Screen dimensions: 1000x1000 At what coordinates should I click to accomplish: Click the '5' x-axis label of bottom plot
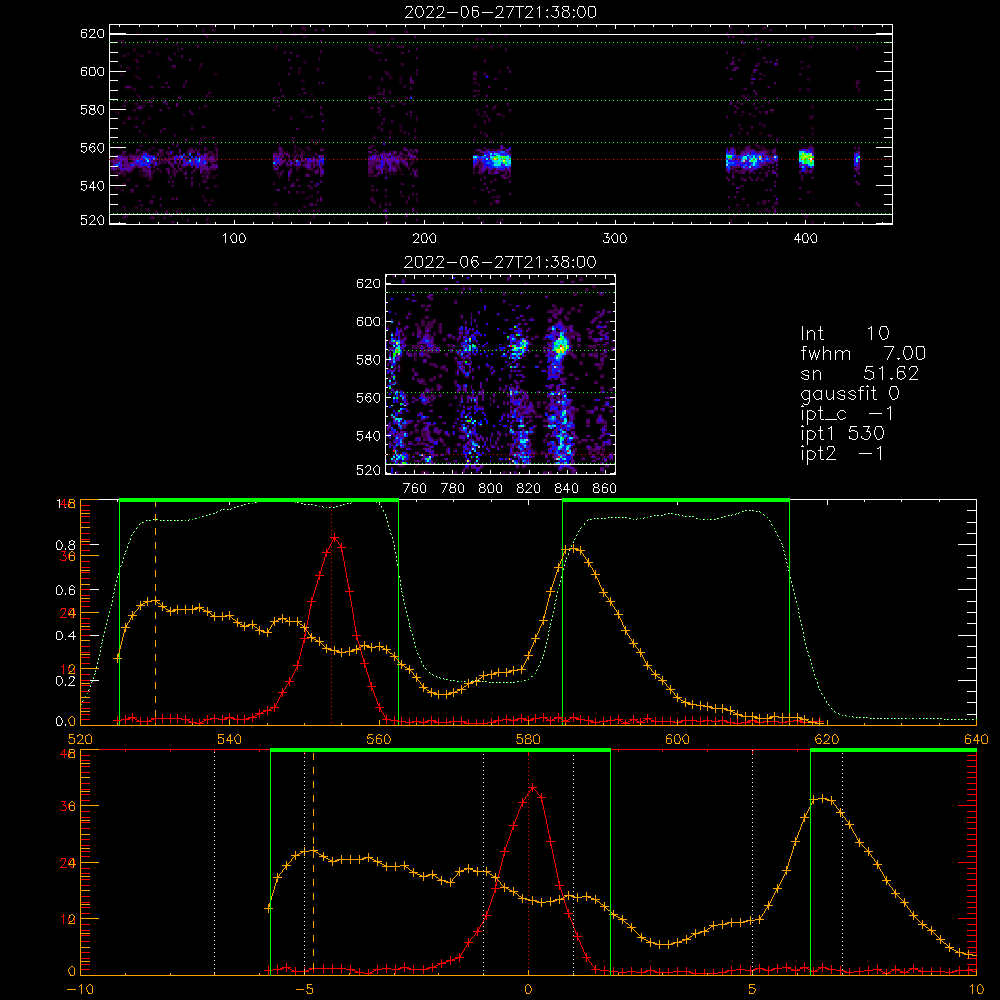753,989
